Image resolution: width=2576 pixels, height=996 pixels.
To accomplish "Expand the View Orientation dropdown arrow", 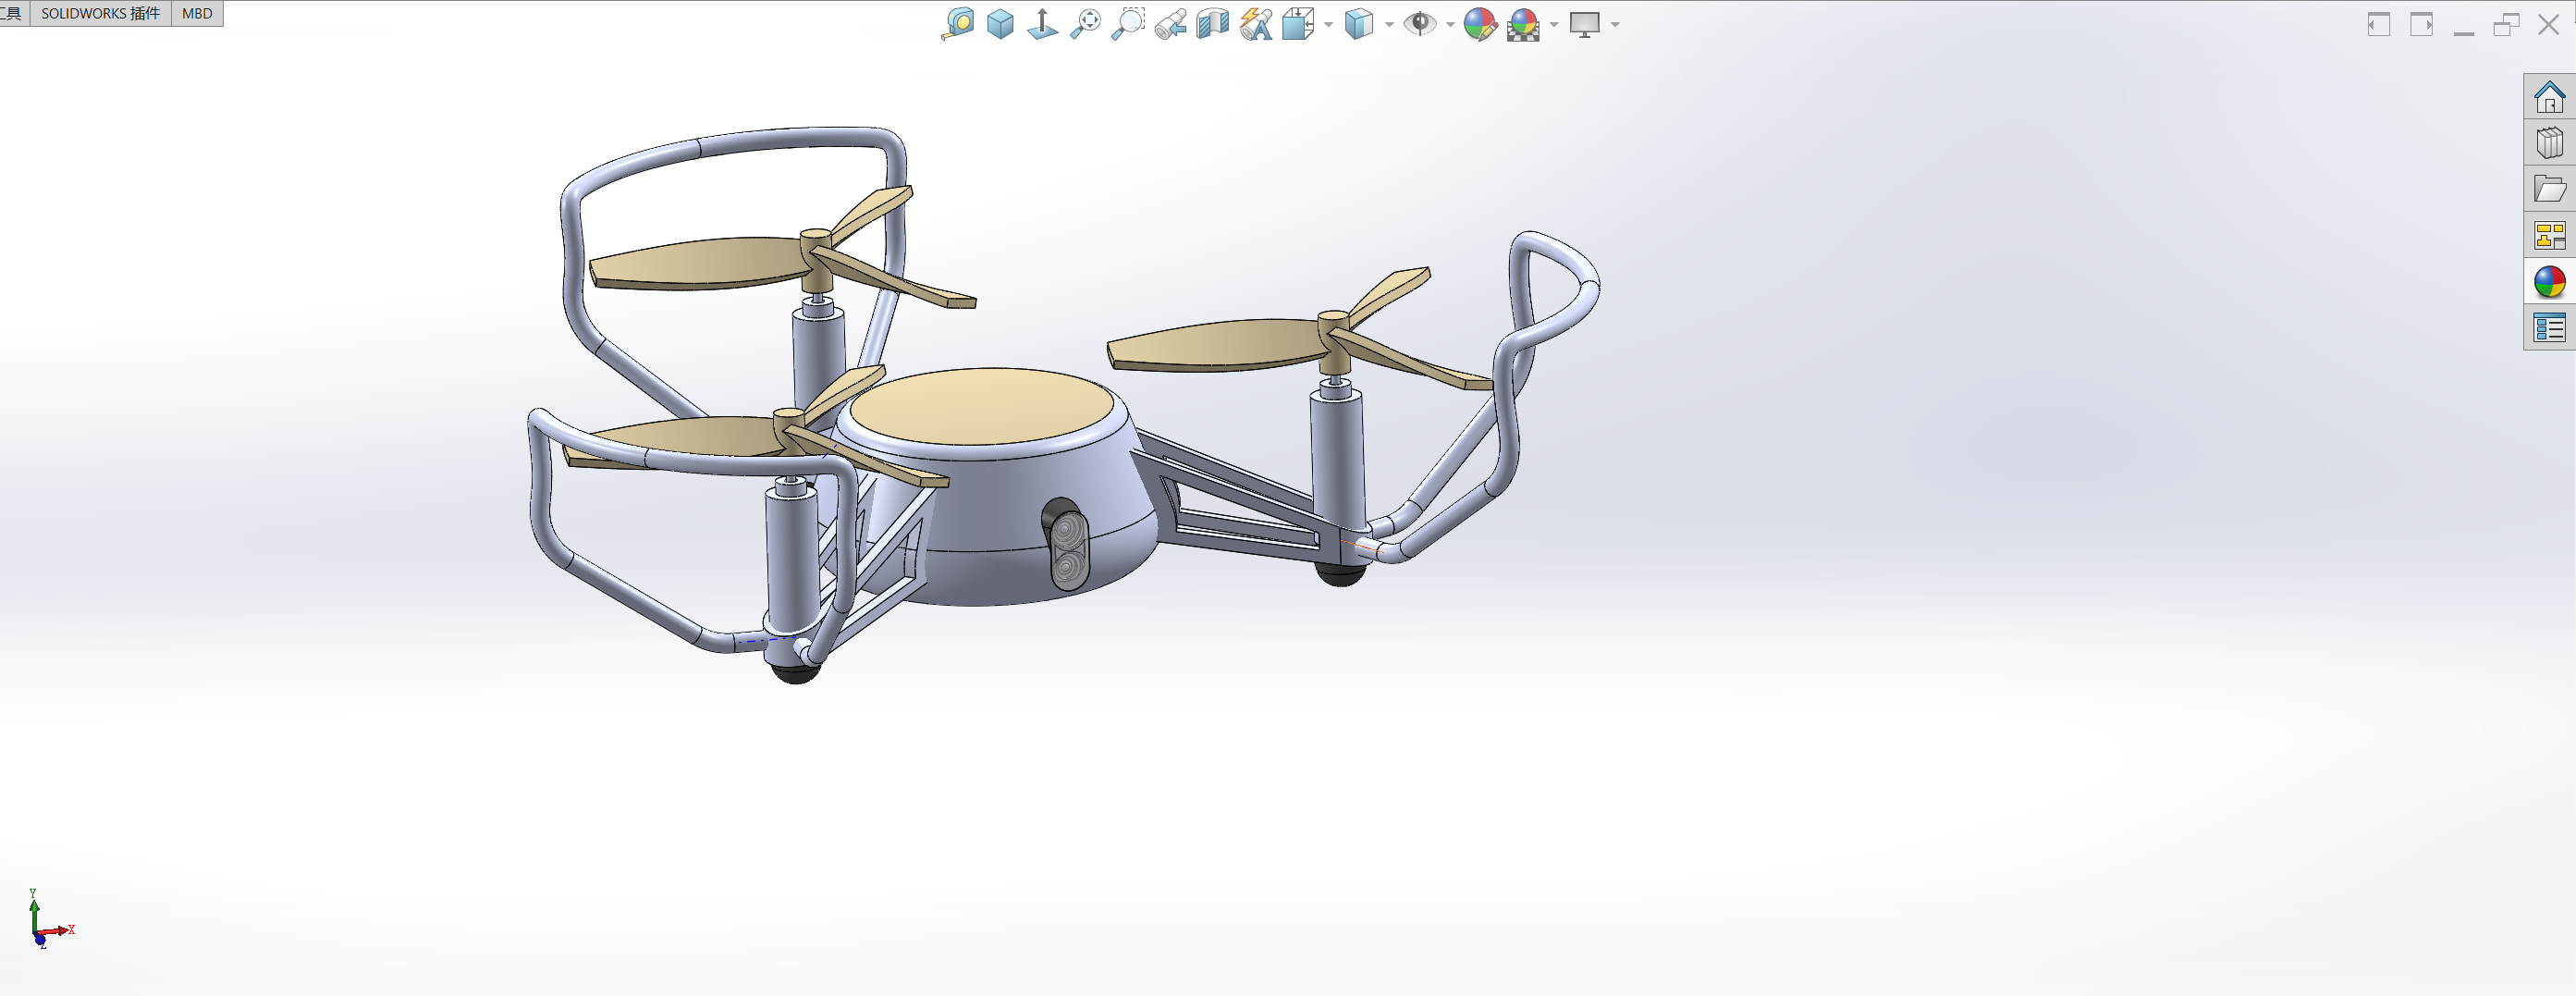I will (1328, 24).
